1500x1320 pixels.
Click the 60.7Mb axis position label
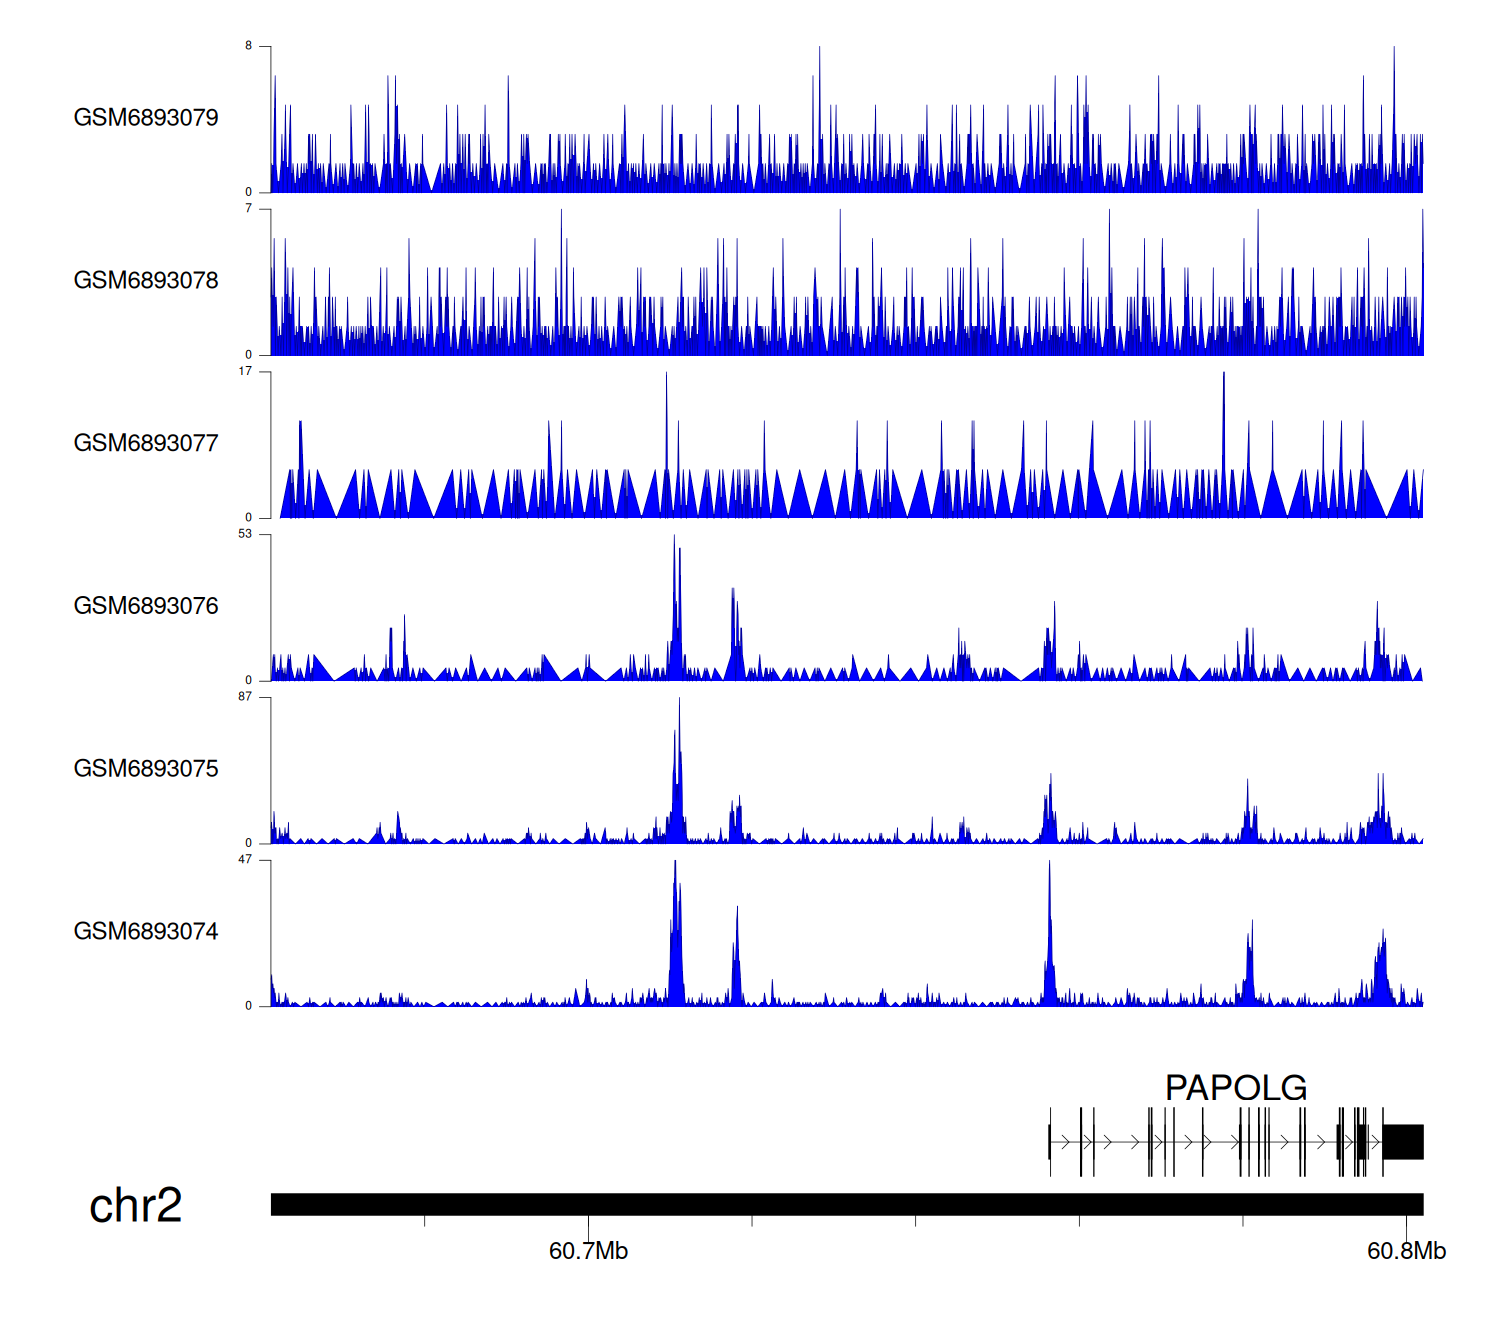588,1251
